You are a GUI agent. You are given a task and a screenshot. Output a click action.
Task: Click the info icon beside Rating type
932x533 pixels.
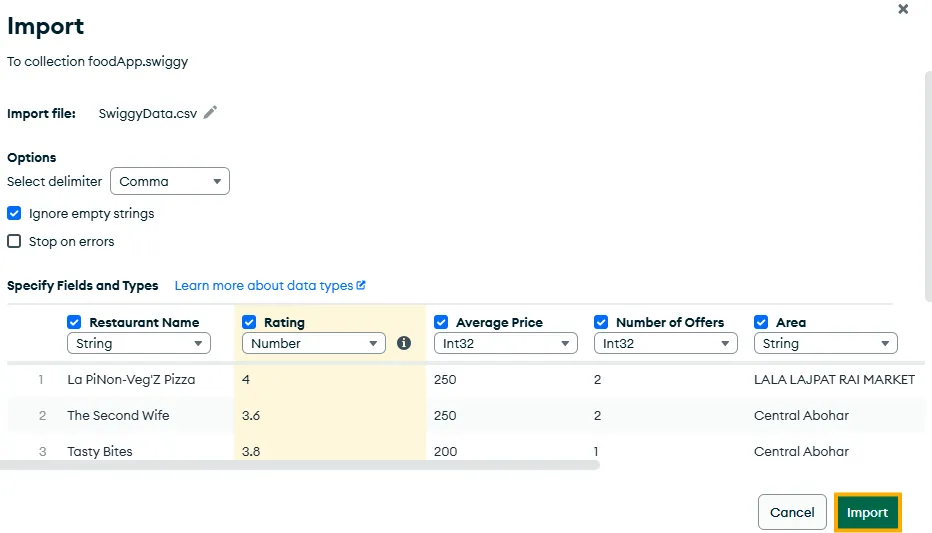pyautogui.click(x=404, y=343)
